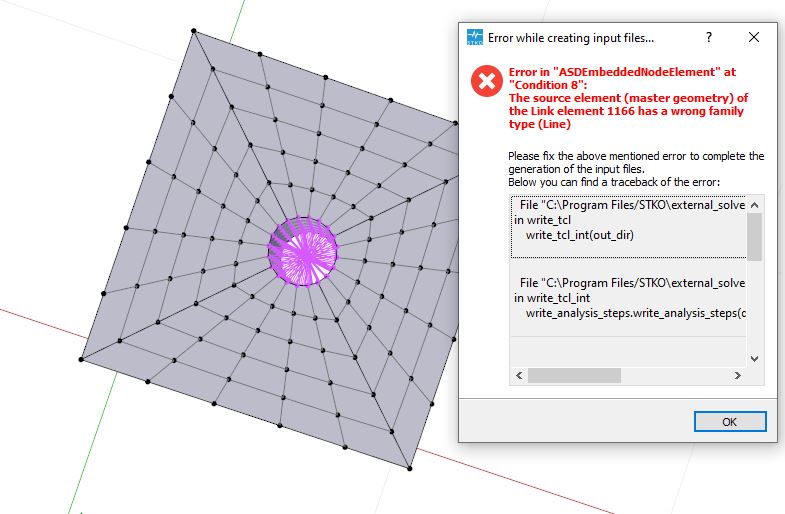Click the traceback horizontal scrollbar left arrow
This screenshot has height=514, width=785.
click(519, 375)
